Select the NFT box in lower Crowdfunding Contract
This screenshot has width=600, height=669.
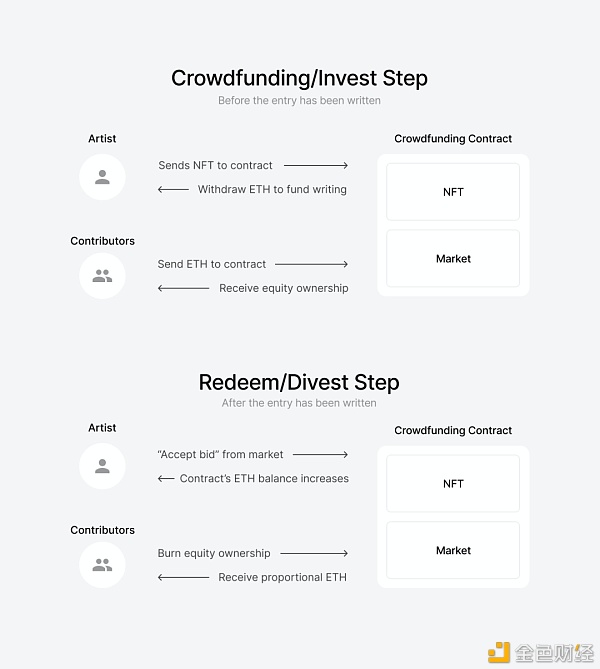[x=453, y=484]
